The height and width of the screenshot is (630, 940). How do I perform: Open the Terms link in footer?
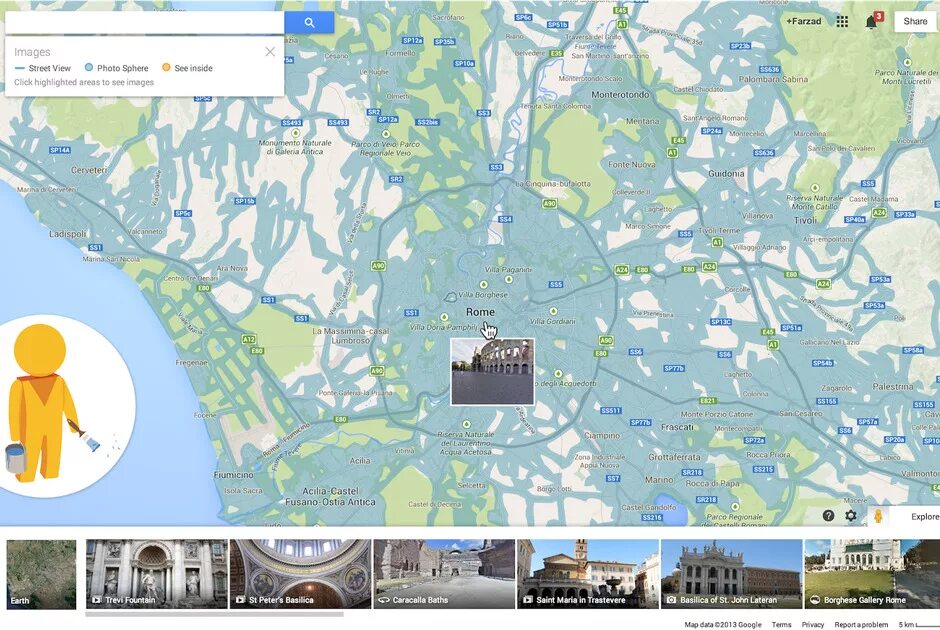[781, 625]
